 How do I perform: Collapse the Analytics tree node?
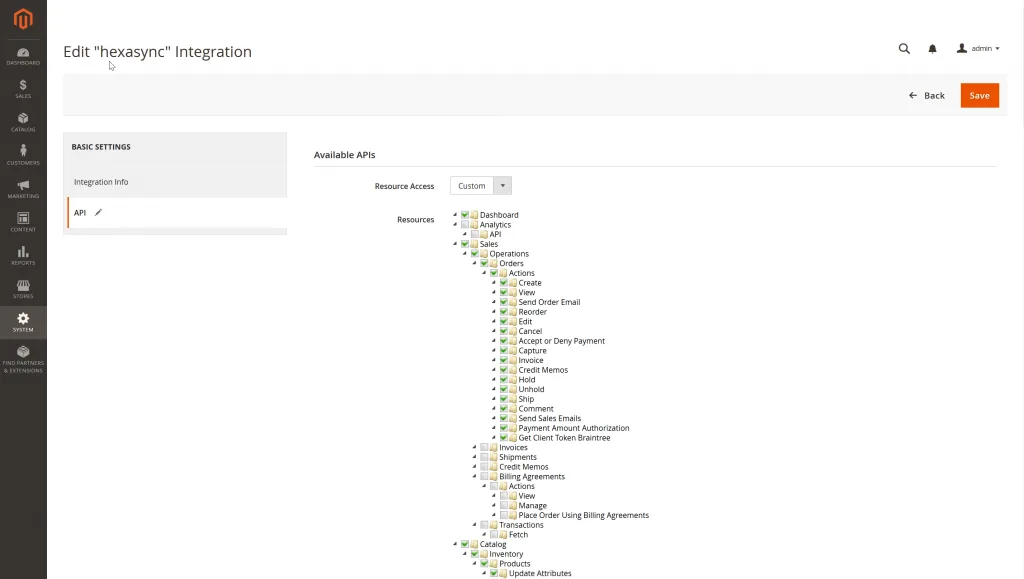pos(455,225)
